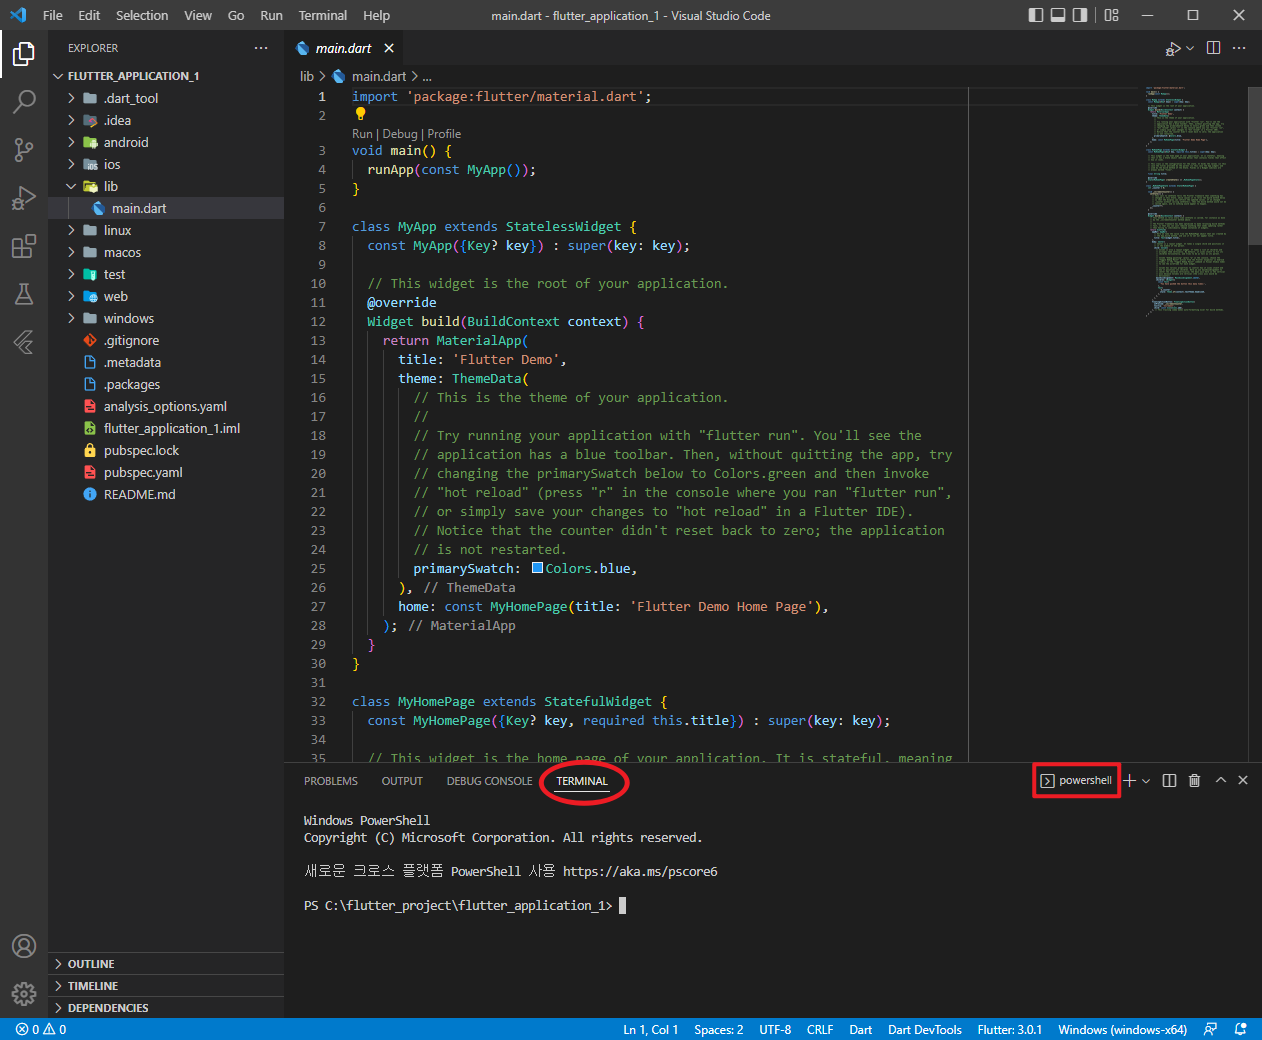Expand the .idea folder

click(x=71, y=120)
